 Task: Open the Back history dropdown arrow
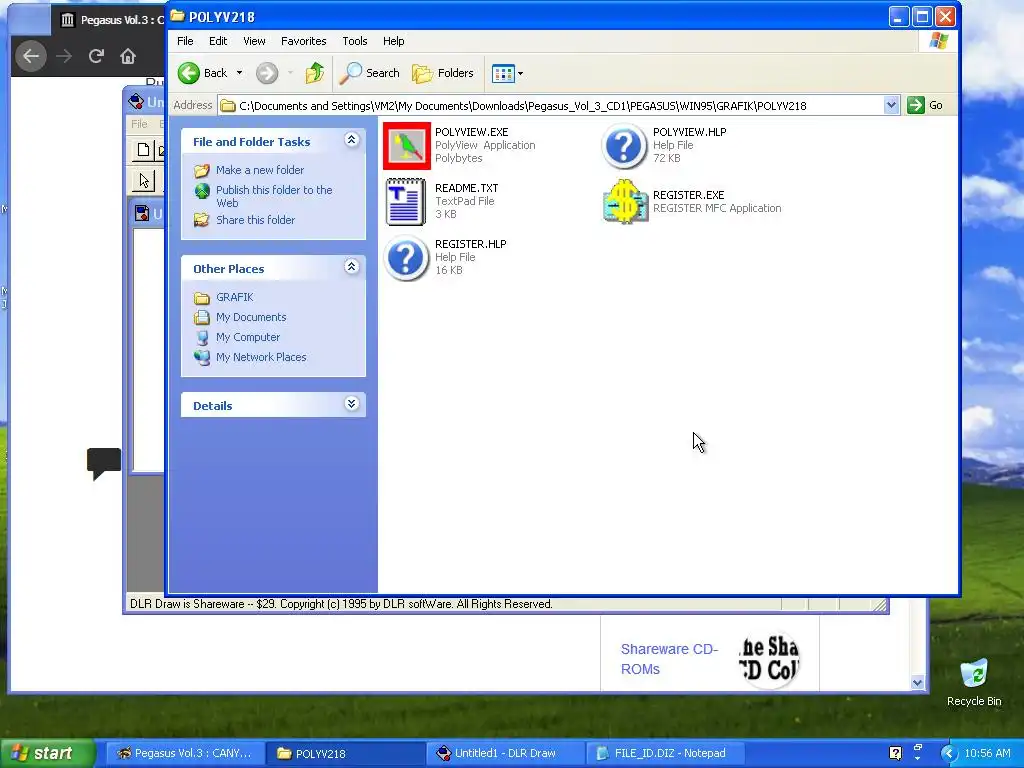tap(239, 73)
